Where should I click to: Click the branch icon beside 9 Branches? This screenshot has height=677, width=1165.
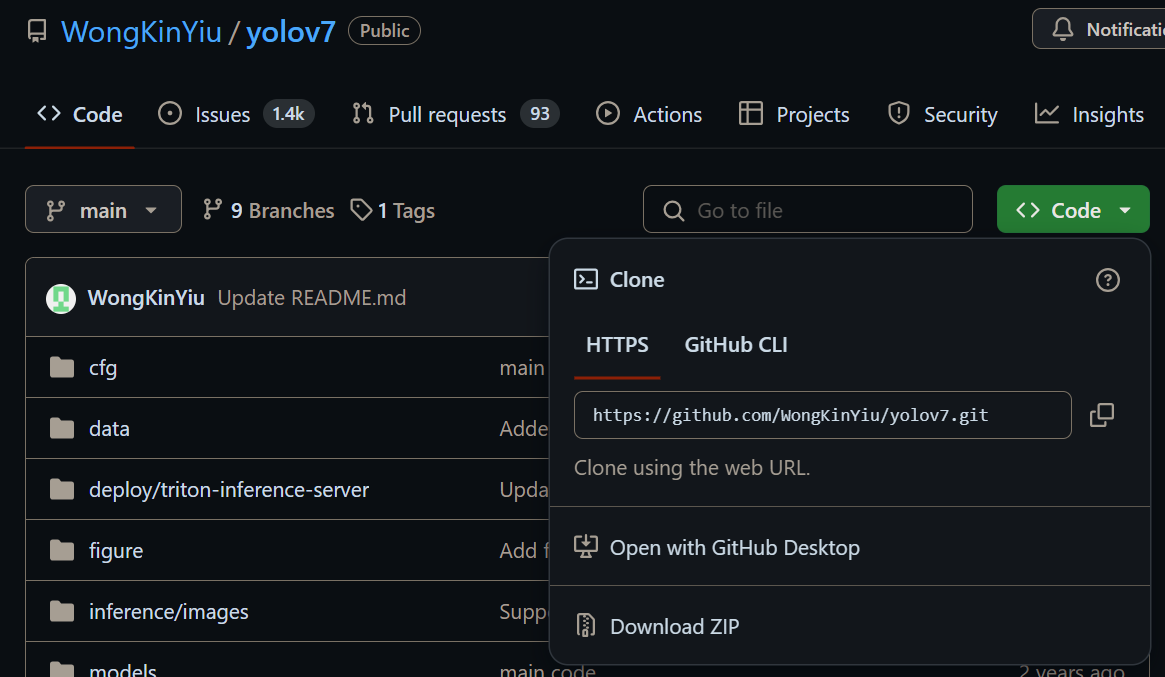pyautogui.click(x=212, y=210)
